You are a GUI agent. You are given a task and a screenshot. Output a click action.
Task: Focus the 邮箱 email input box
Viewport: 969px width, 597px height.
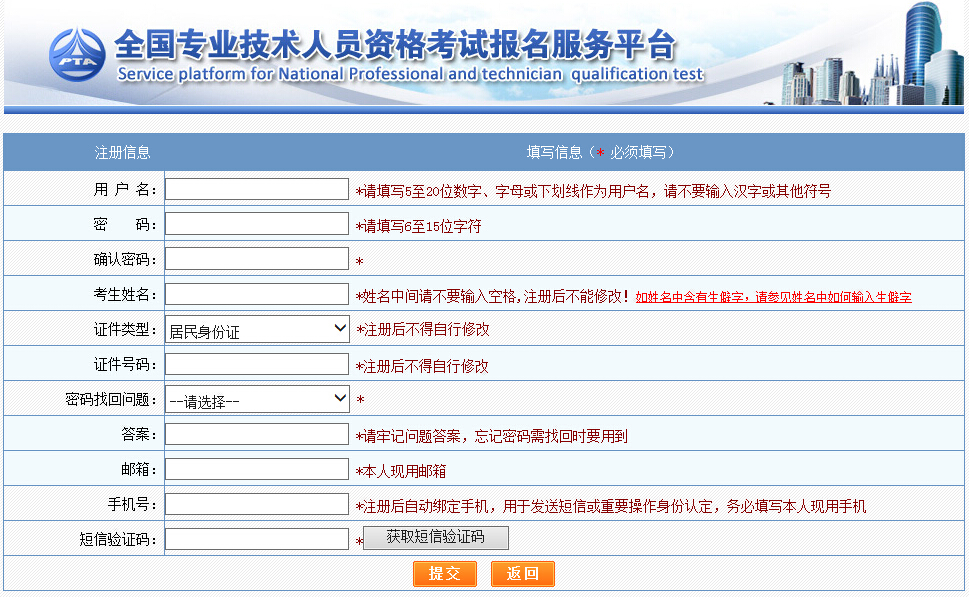coord(256,469)
